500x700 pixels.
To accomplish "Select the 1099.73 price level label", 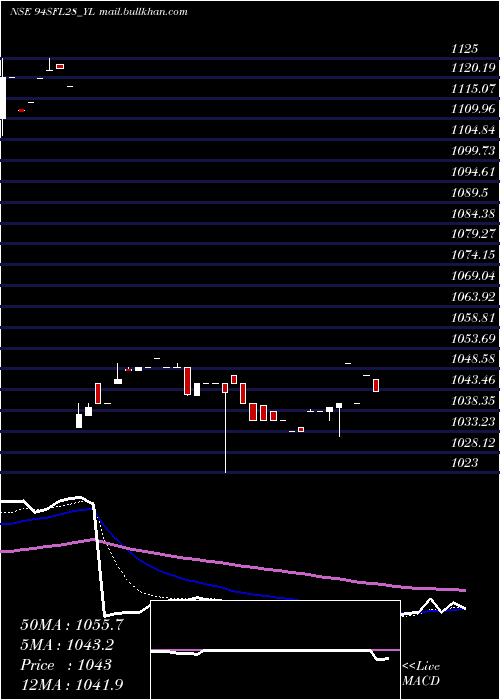I will click(x=473, y=150).
